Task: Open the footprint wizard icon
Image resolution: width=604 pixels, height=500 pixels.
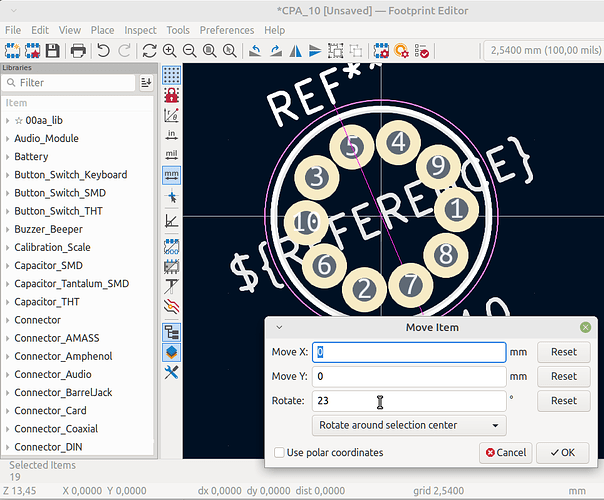Action: coord(32,50)
